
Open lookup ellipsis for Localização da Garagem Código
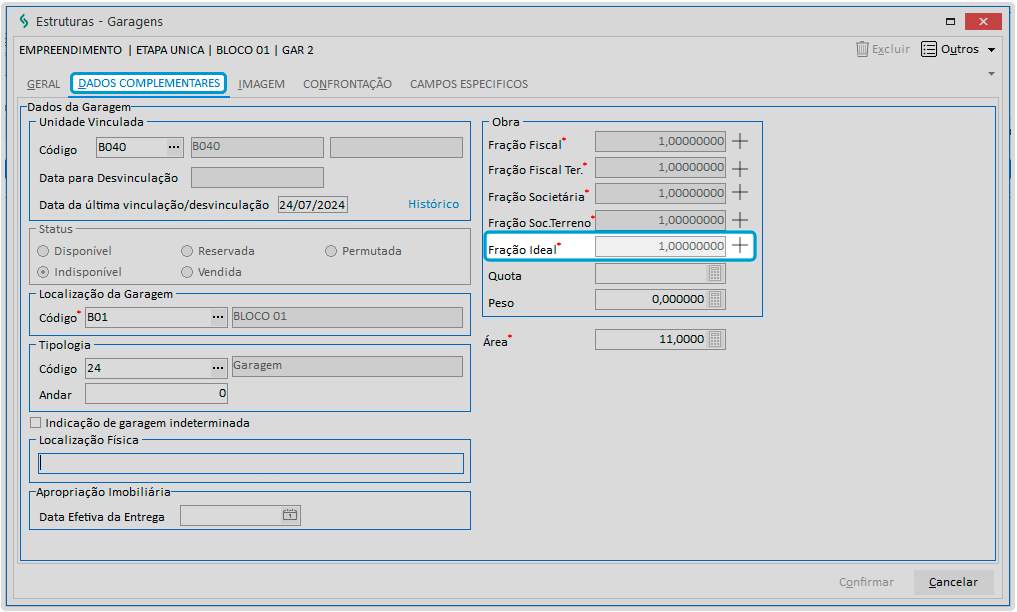coord(218,317)
